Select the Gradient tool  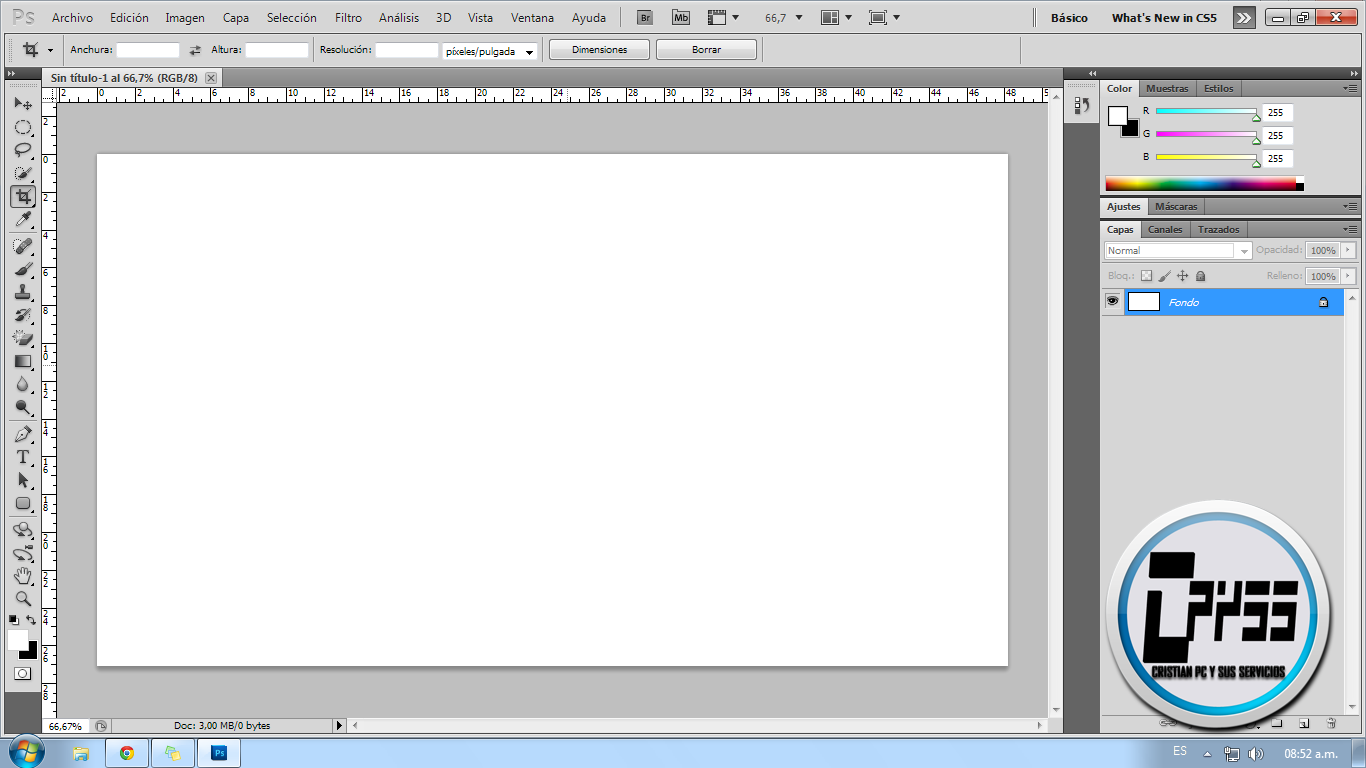click(x=22, y=361)
